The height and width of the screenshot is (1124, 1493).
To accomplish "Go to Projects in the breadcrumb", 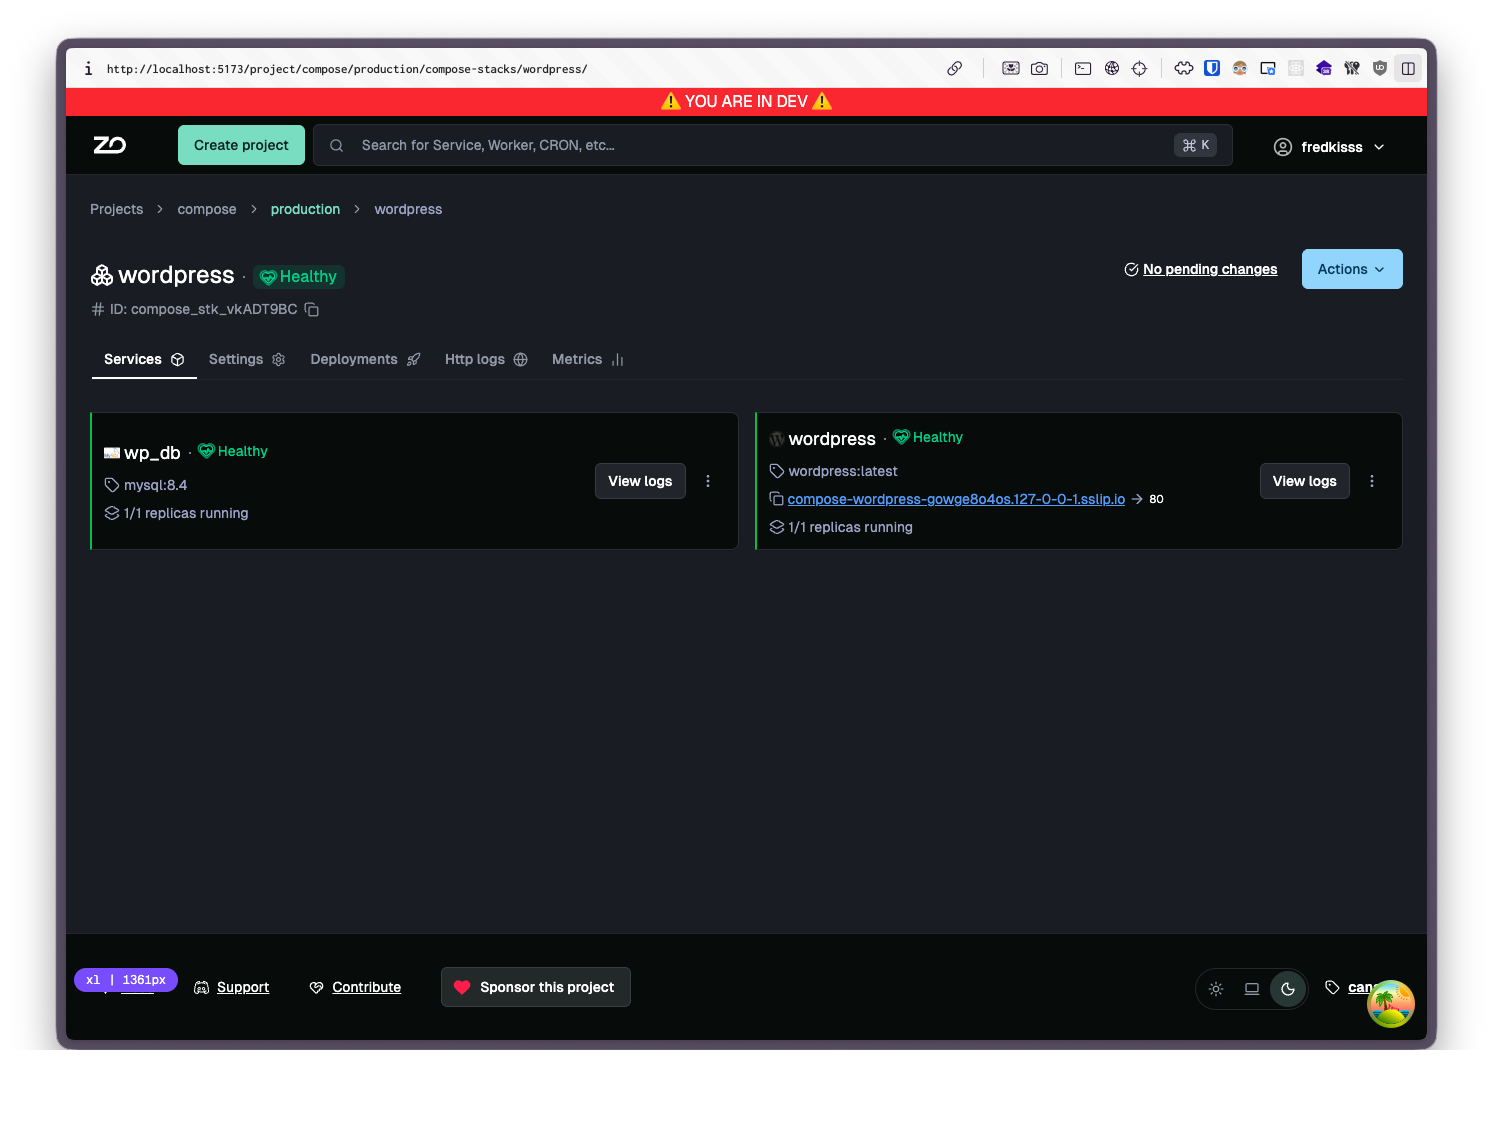I will click(x=116, y=209).
